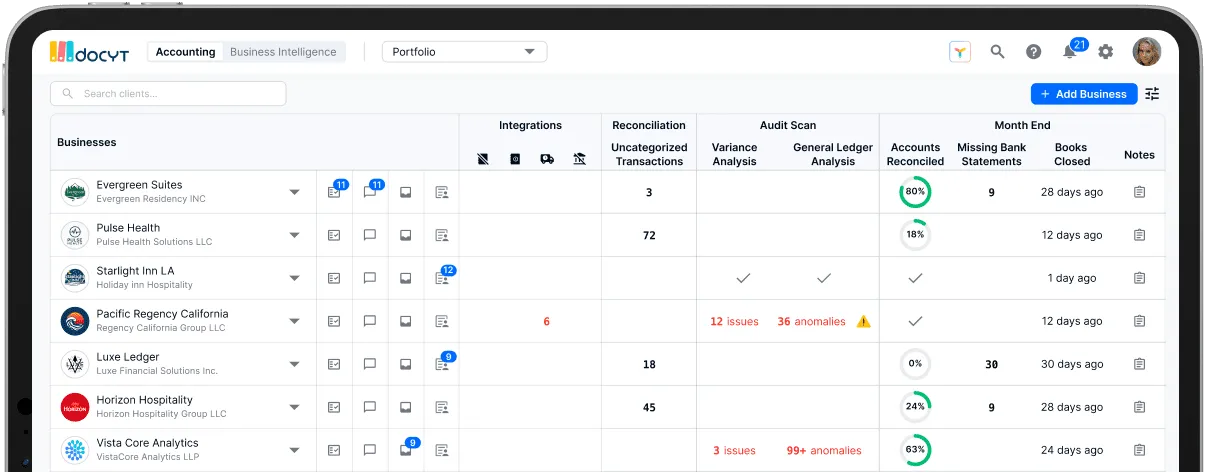Open the 12 issues link for Pacific Regency

(734, 322)
